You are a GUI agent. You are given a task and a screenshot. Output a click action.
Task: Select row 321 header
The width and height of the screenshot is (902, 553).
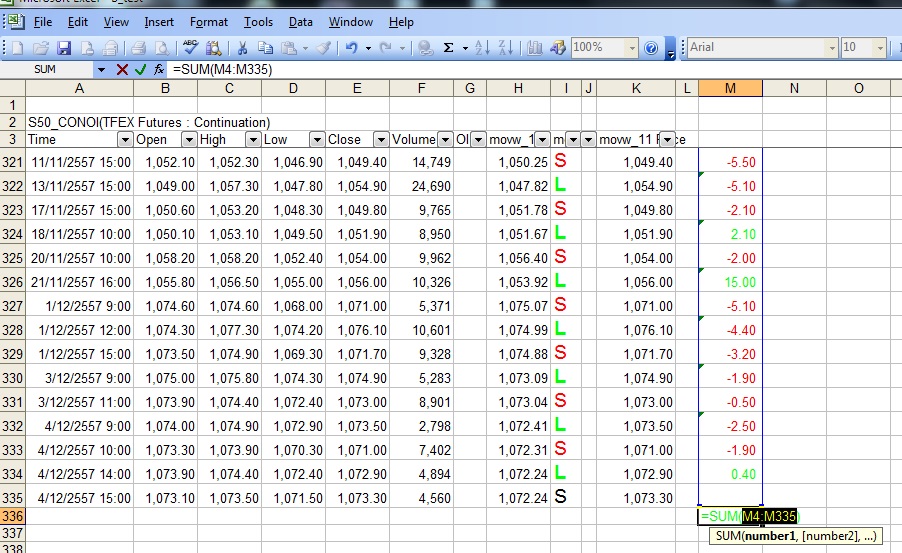13,162
